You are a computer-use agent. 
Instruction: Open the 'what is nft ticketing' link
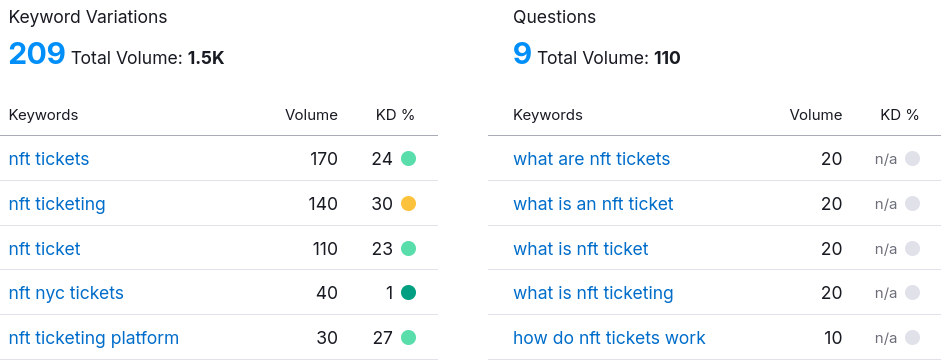593,293
